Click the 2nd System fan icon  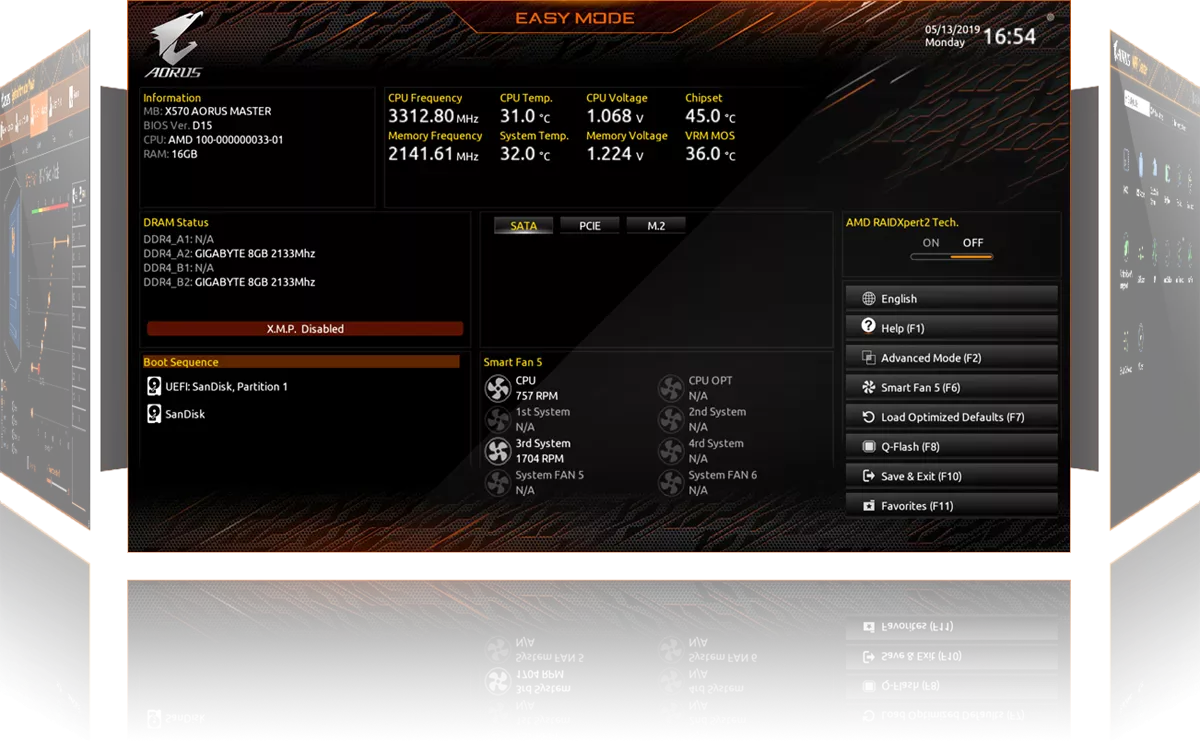coord(670,420)
